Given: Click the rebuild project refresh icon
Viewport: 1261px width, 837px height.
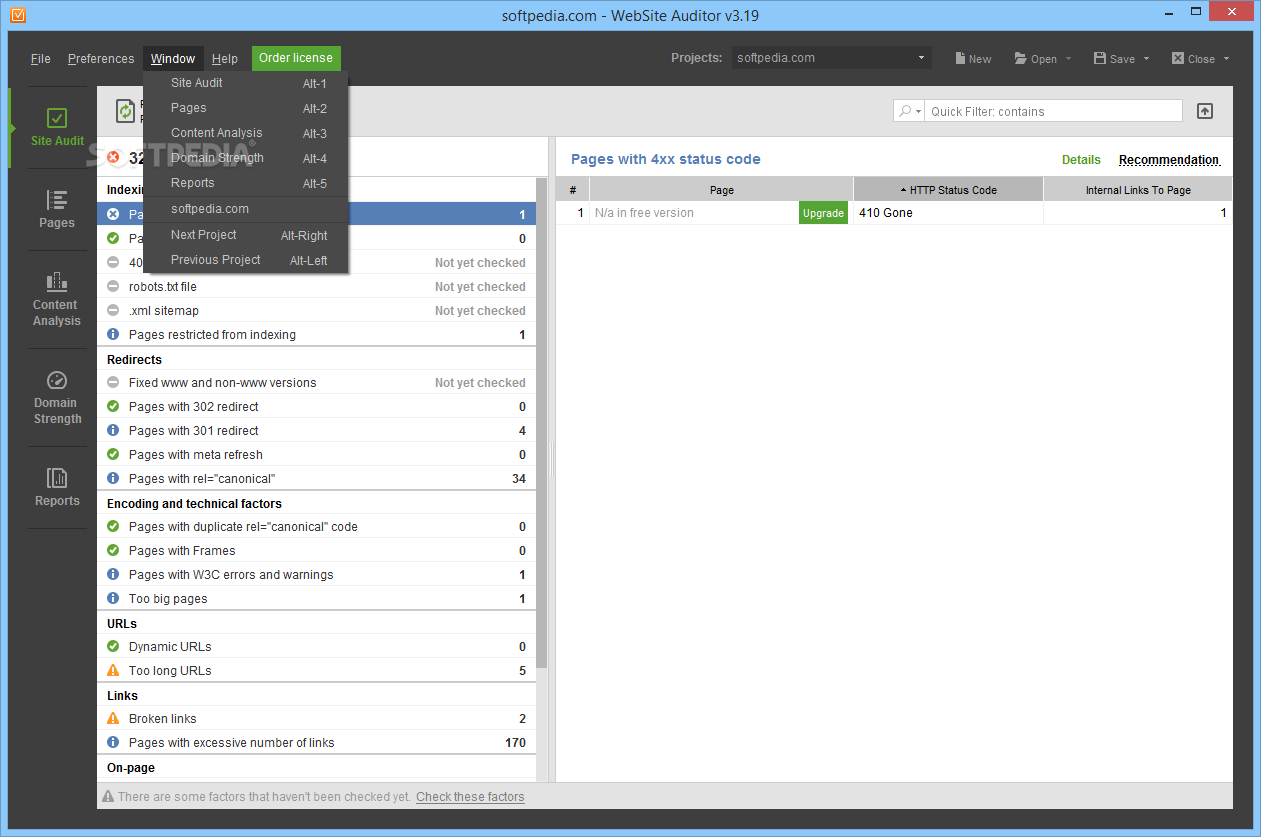Looking at the screenshot, I should click(x=125, y=111).
